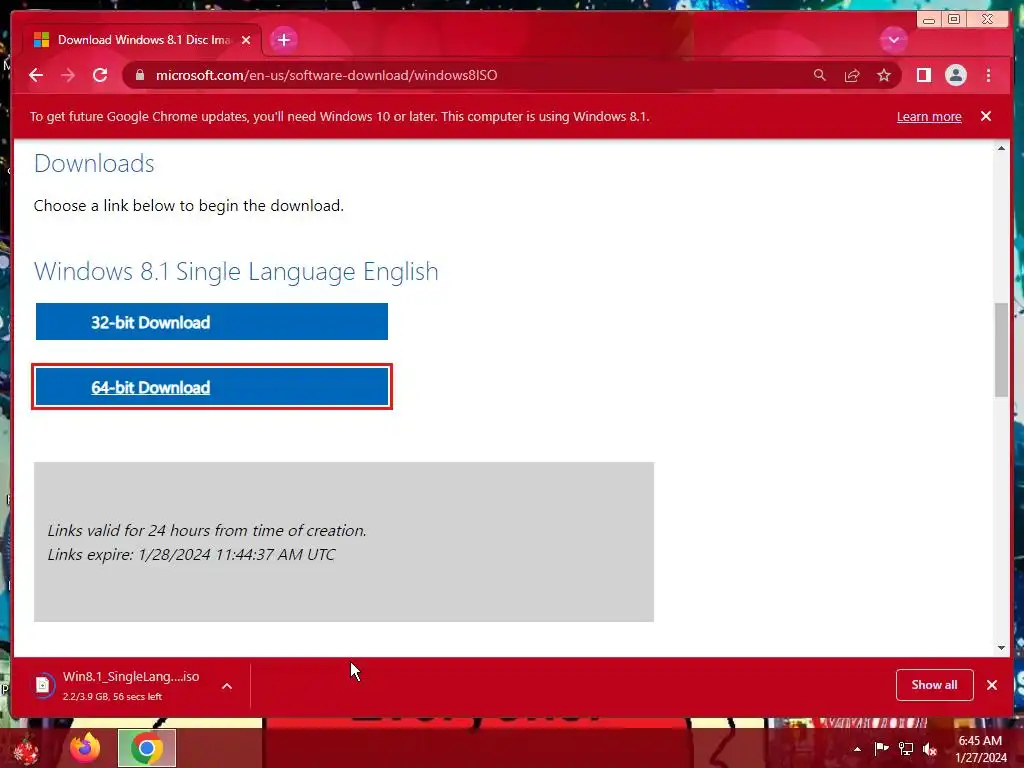Reload the Microsoft download page
Screen dimensions: 1024x768
(100, 75)
